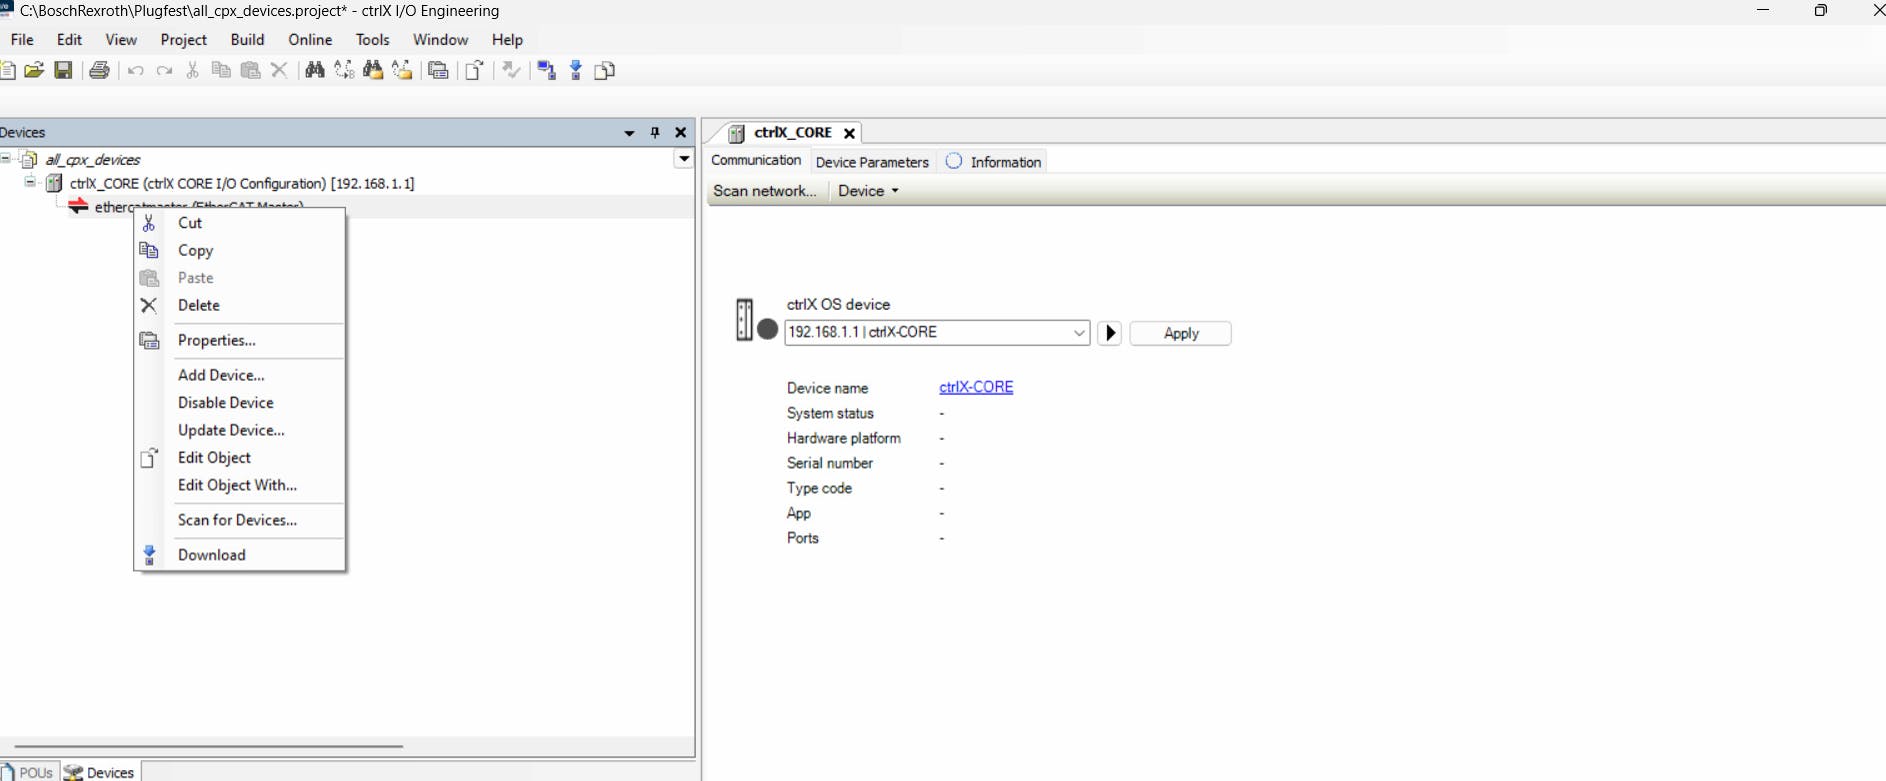
Task: Choose Delete from the context menu
Action: tap(240, 305)
